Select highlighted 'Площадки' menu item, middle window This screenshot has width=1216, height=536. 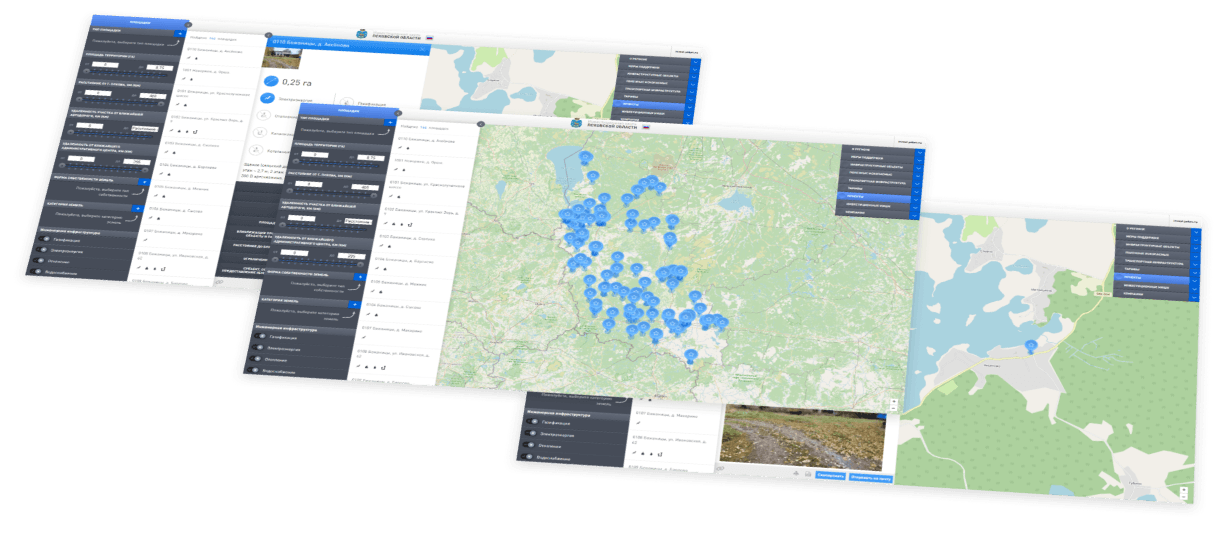click(x=874, y=197)
